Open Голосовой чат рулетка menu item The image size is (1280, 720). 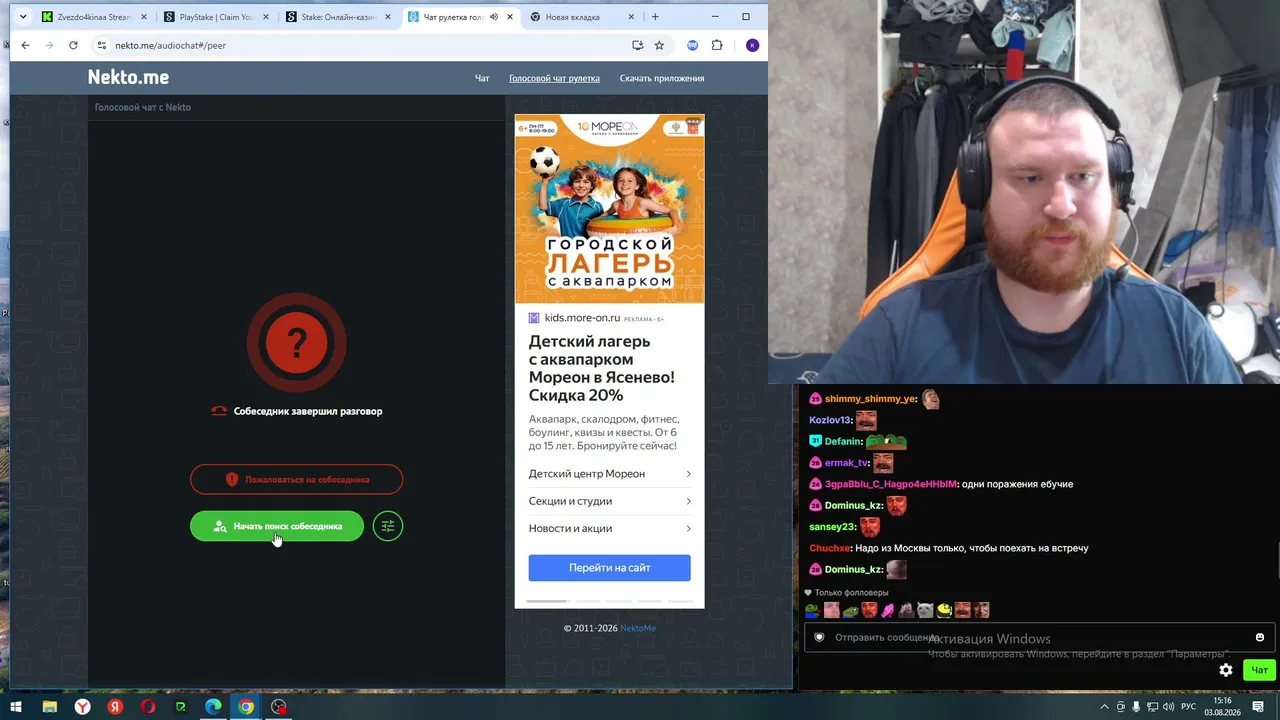pyautogui.click(x=554, y=78)
